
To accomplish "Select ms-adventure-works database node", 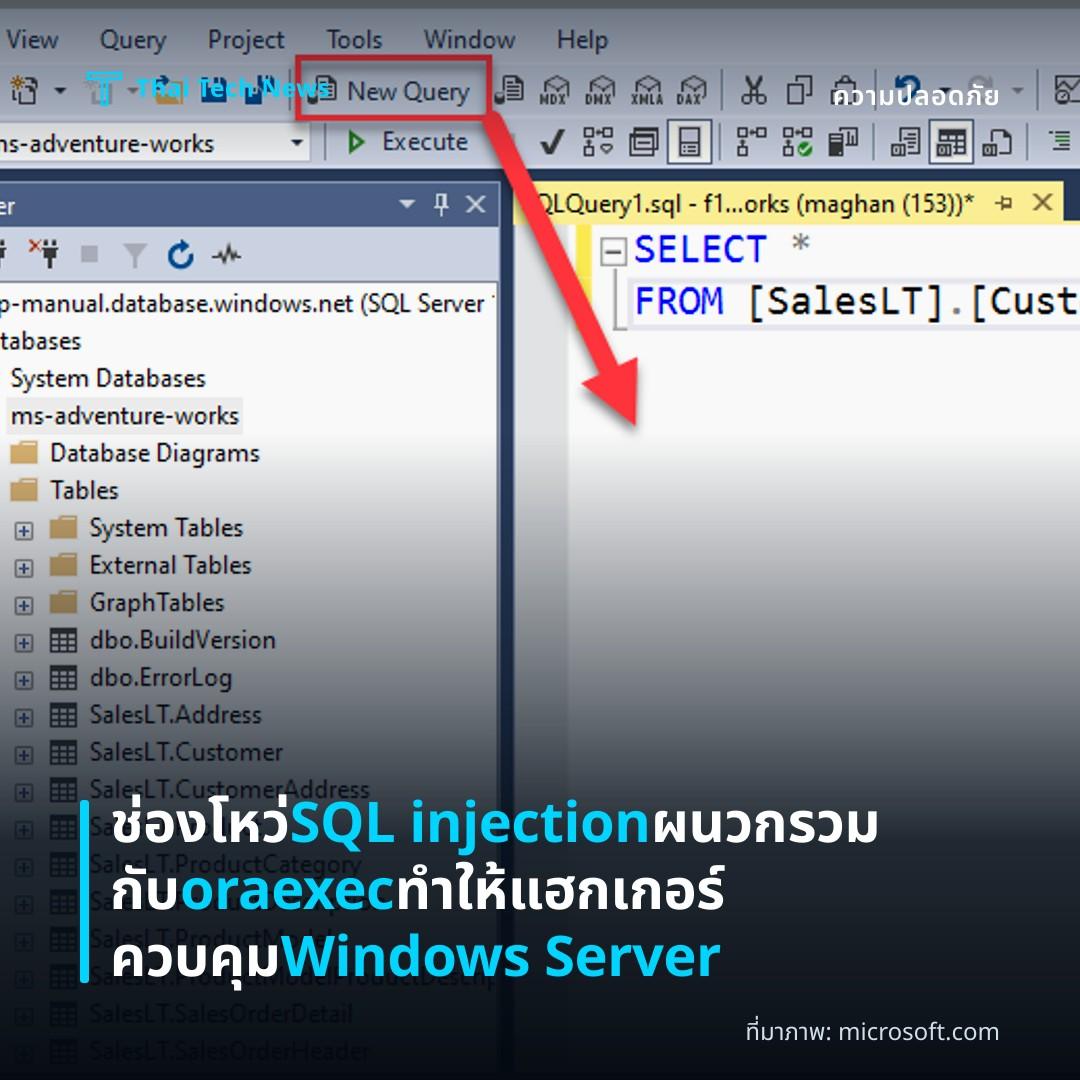I will 125,415.
